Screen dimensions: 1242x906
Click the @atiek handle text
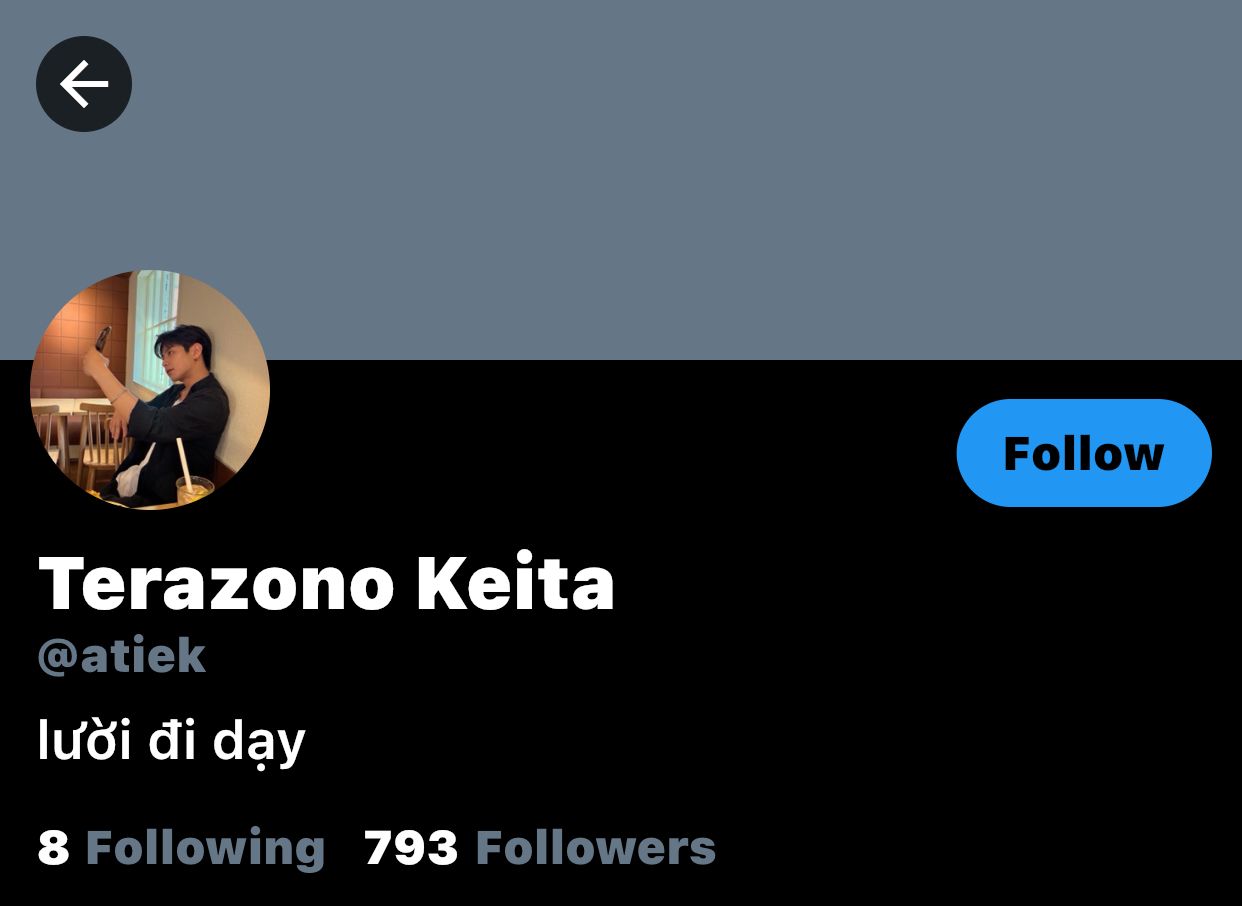[122, 657]
